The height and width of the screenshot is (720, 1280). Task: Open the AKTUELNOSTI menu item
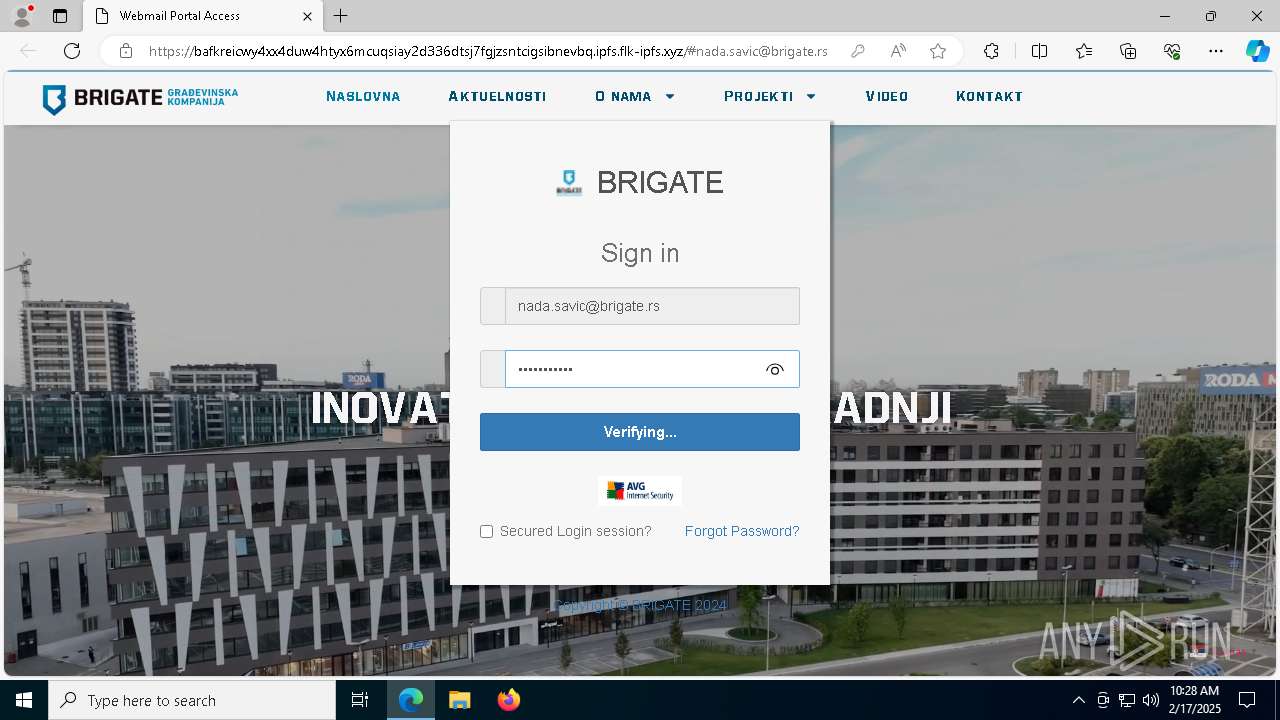[x=497, y=97]
